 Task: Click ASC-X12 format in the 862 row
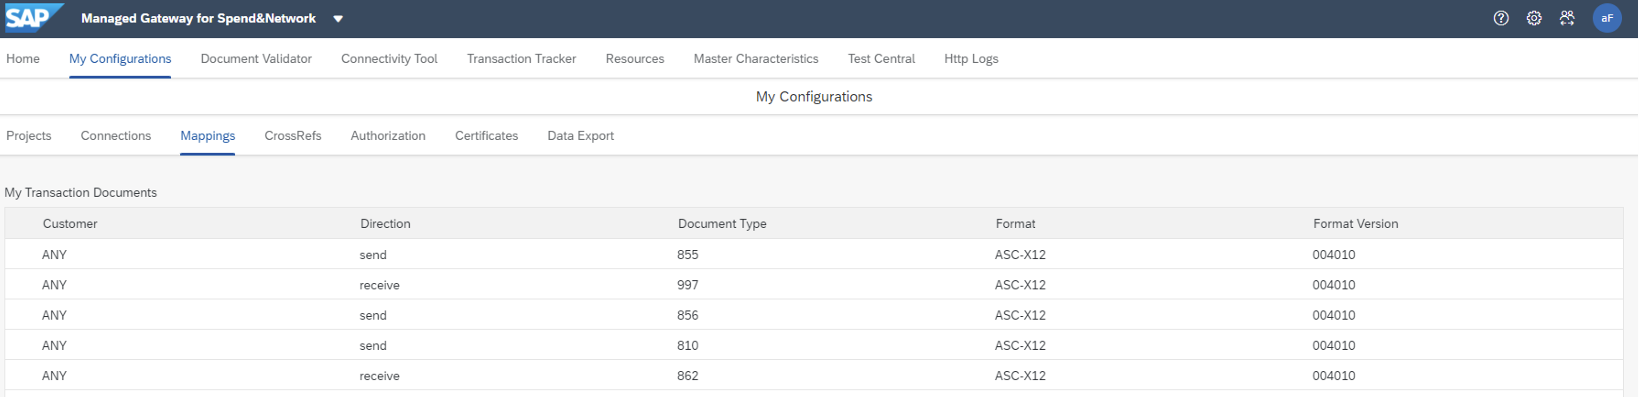(1020, 376)
